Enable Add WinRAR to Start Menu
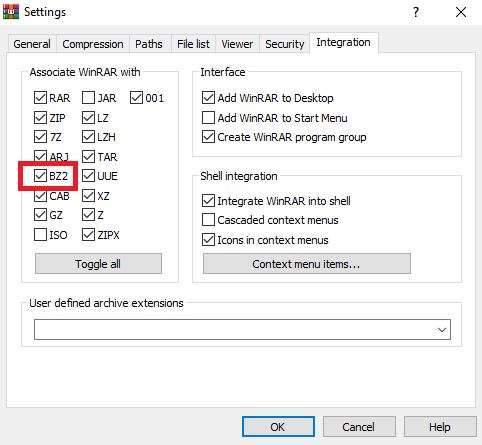This screenshot has width=482, height=445. click(208, 118)
